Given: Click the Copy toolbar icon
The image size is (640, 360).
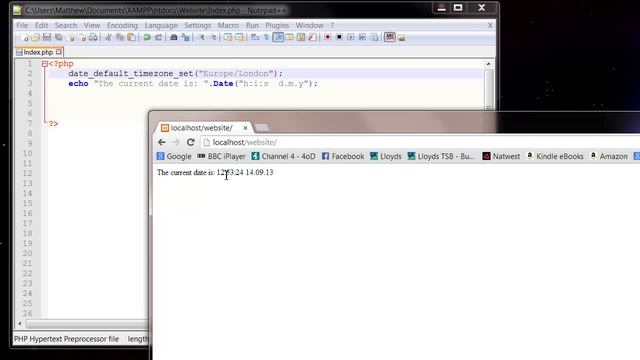Looking at the screenshot, I should (120, 38).
